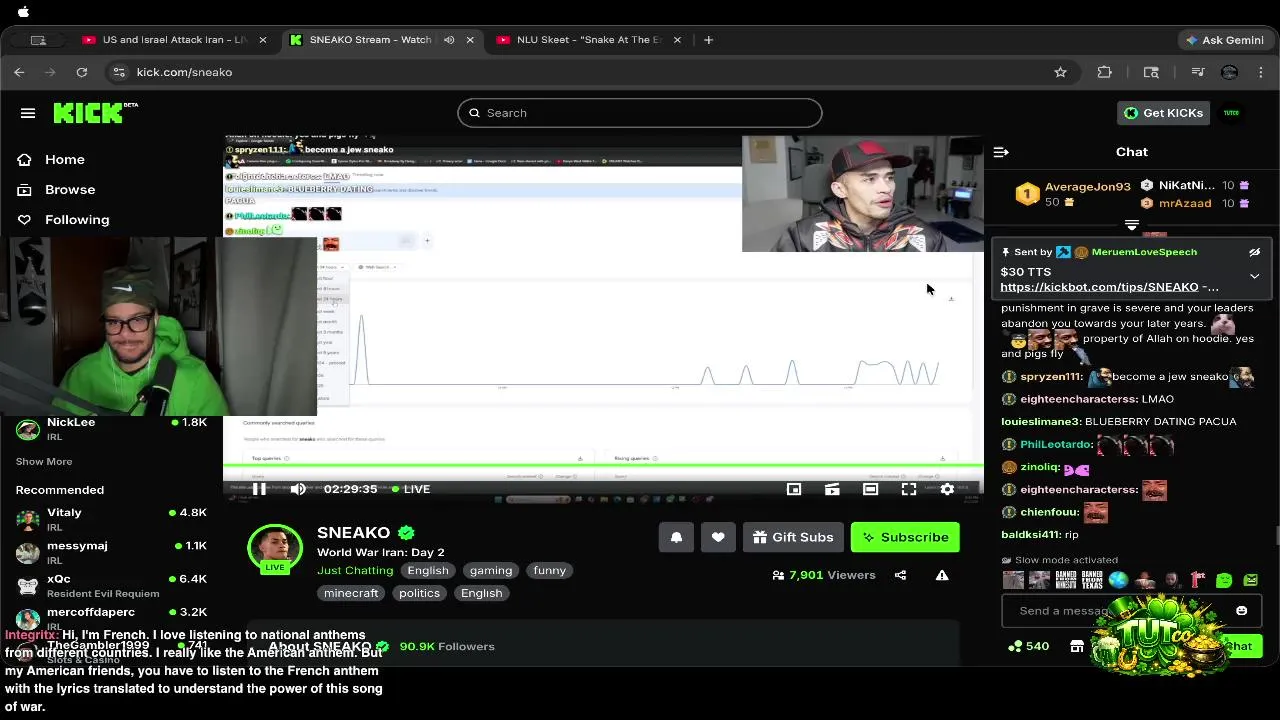The width and height of the screenshot is (1280, 720).
Task: Open the player settings gear
Action: coord(947,489)
